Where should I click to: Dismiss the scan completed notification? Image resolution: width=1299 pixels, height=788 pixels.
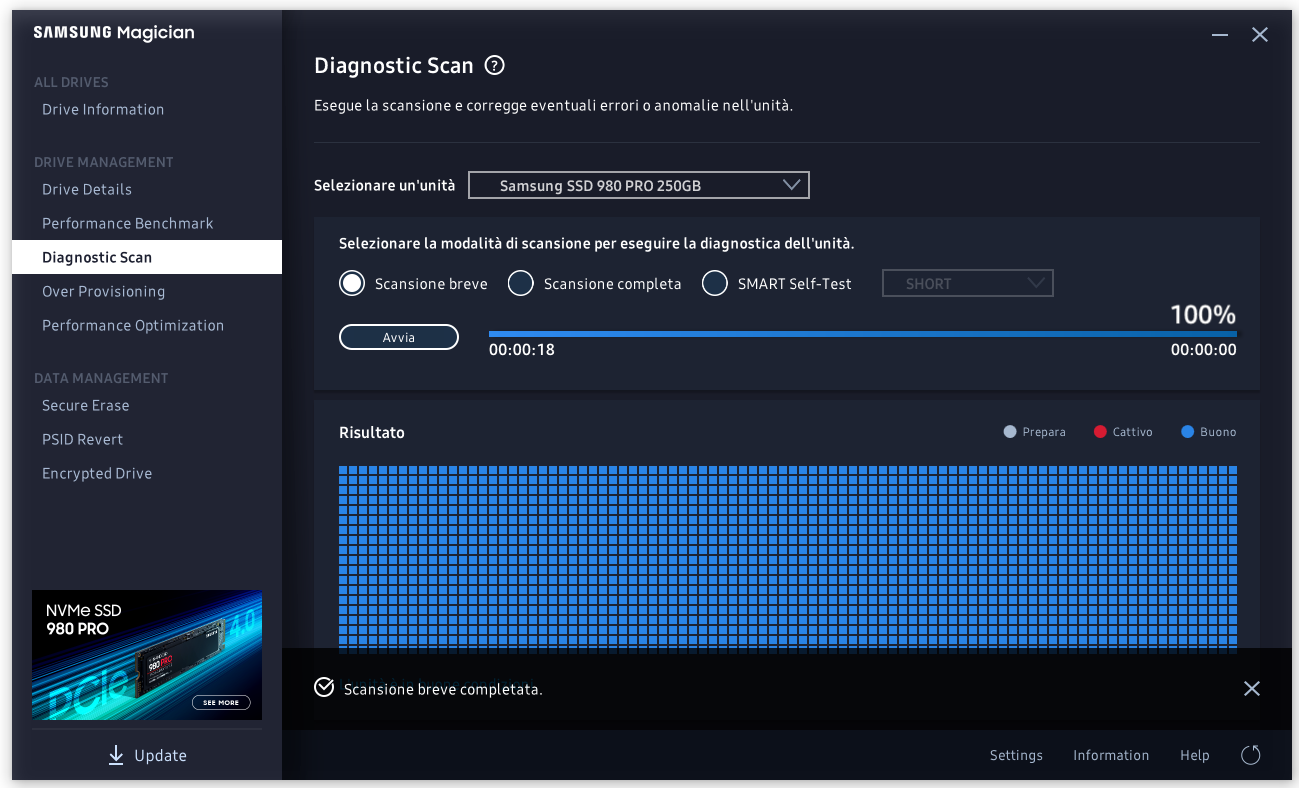coord(1251,688)
